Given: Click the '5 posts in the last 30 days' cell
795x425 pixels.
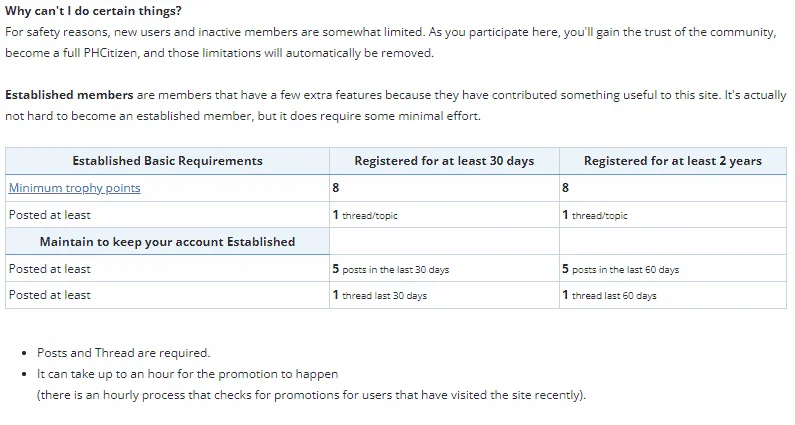Looking at the screenshot, I should [444, 269].
